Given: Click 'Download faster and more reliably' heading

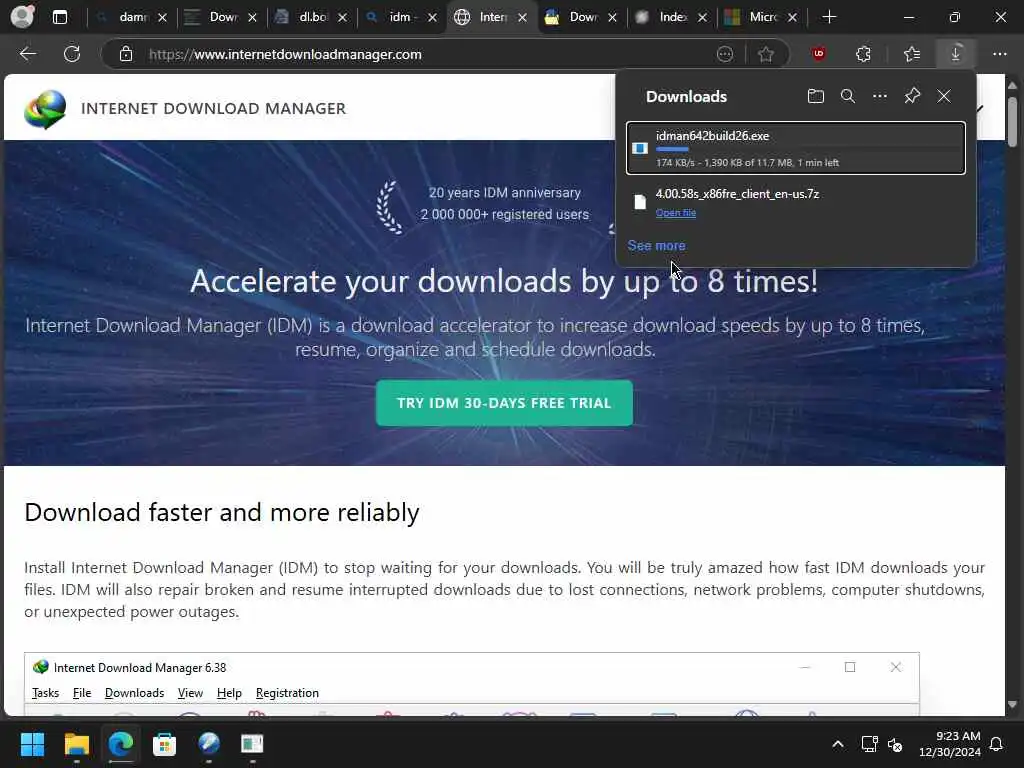Looking at the screenshot, I should (221, 513).
